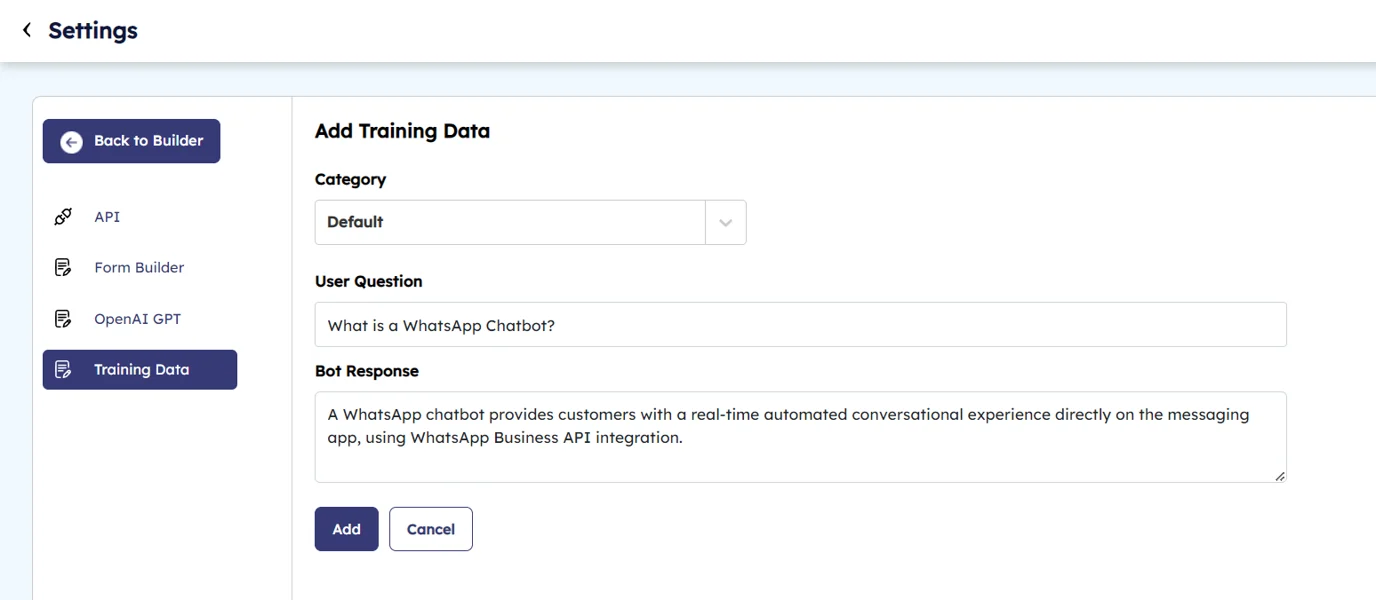
Task: Cancel adding the training data
Action: click(x=430, y=529)
